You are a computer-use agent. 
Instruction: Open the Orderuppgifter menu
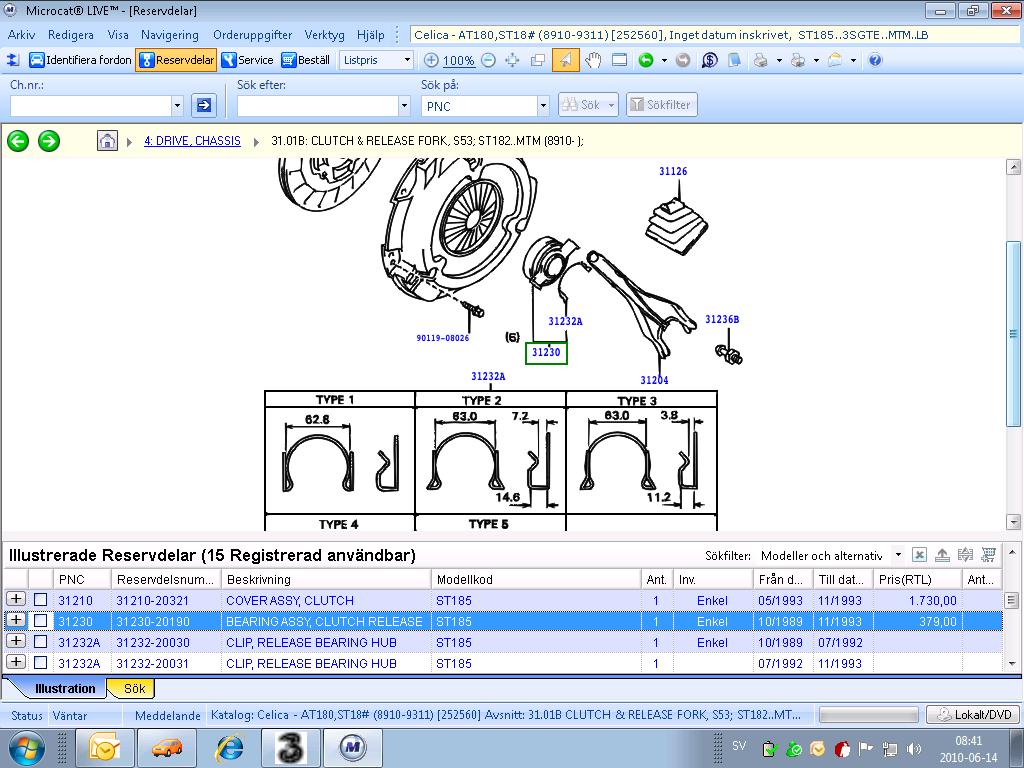pos(253,35)
